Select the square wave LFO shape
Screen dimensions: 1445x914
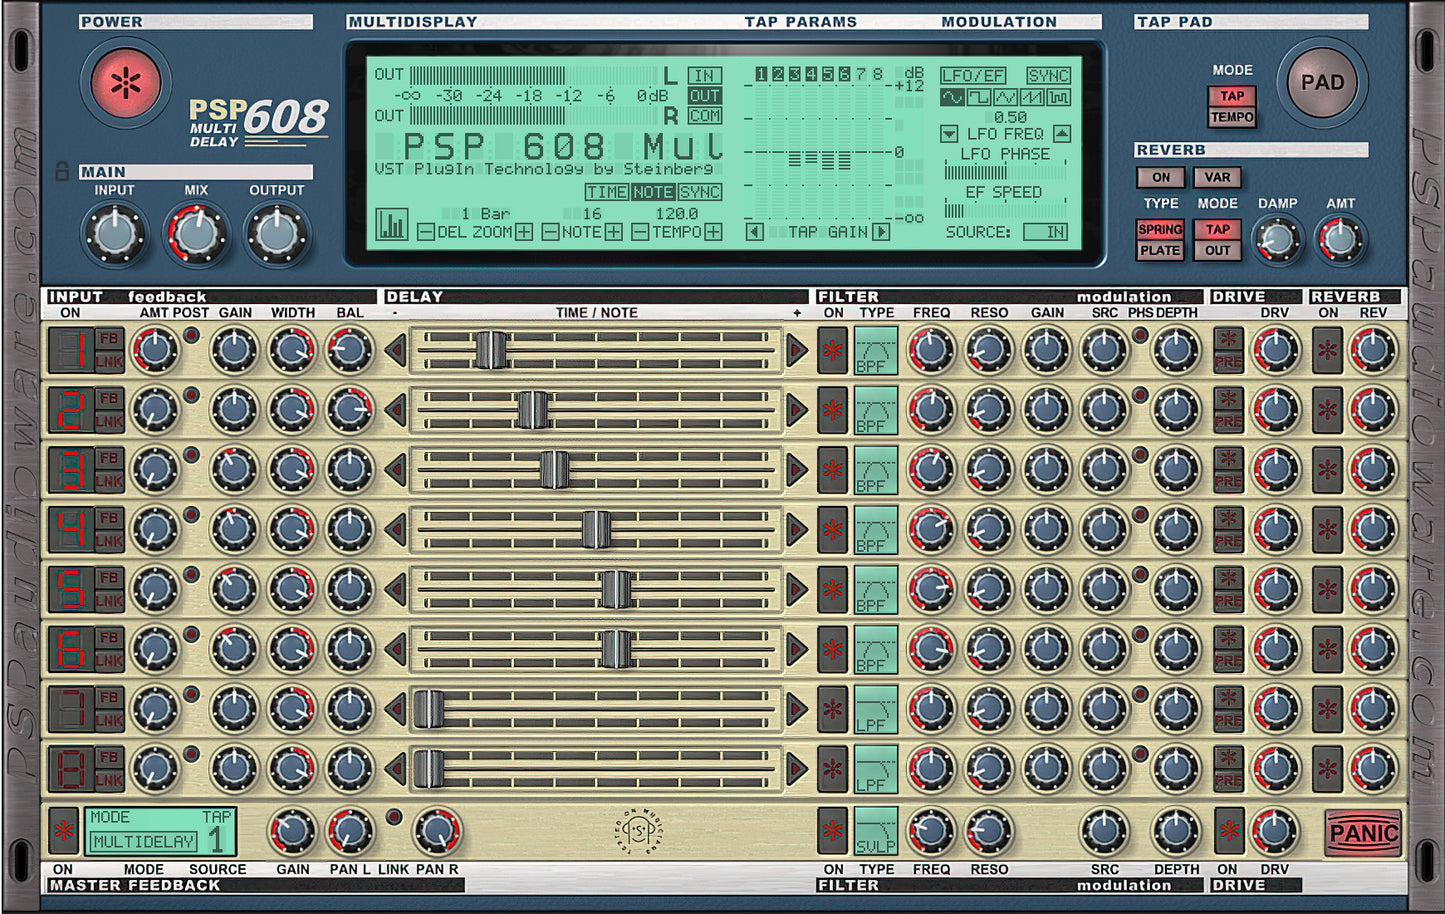(x=979, y=97)
